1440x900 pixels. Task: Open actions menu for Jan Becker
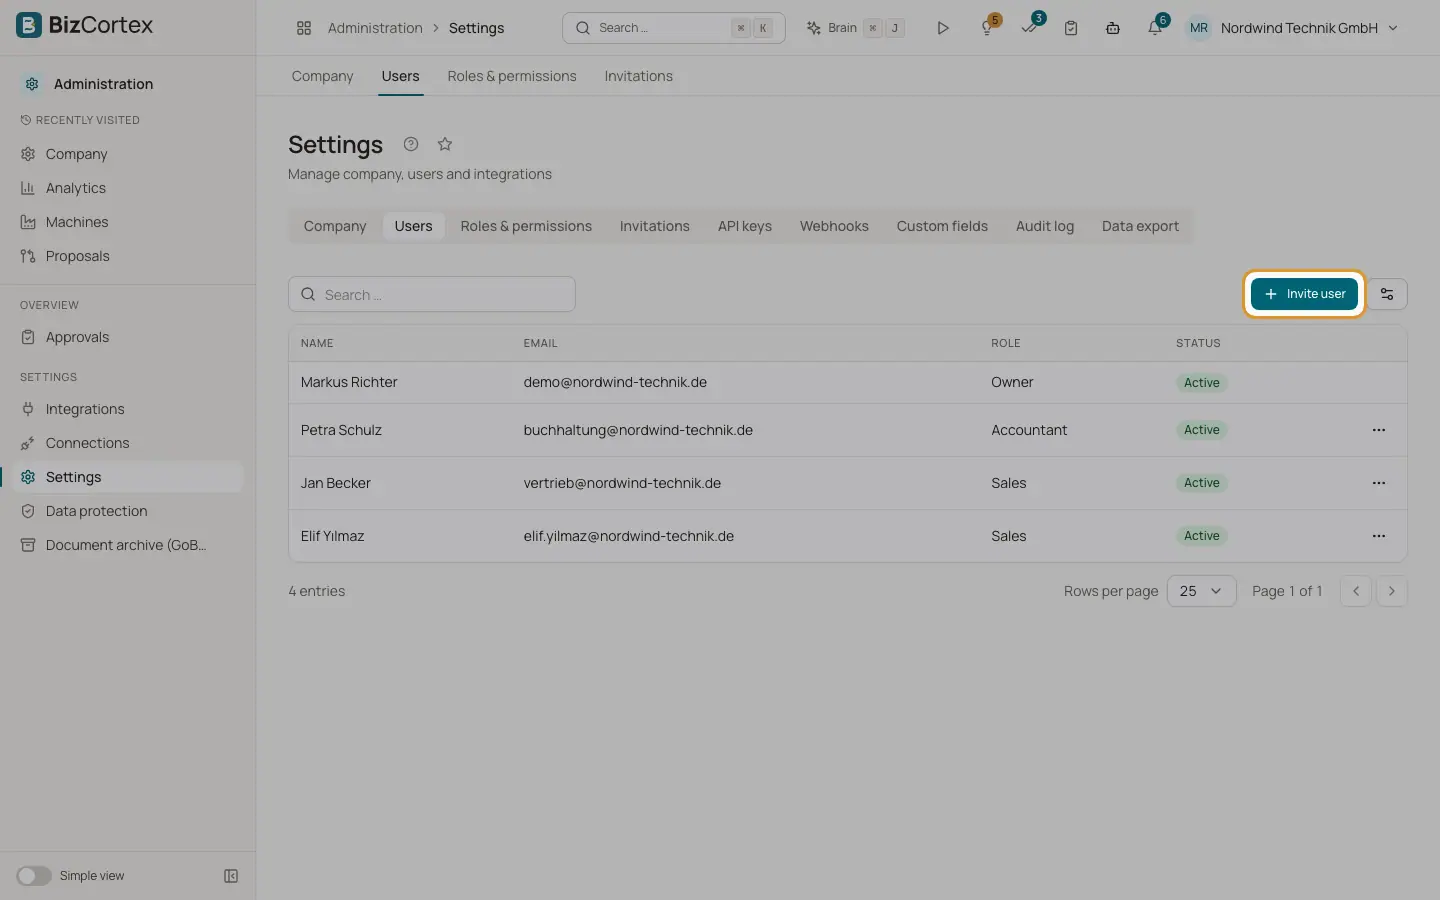click(1379, 483)
